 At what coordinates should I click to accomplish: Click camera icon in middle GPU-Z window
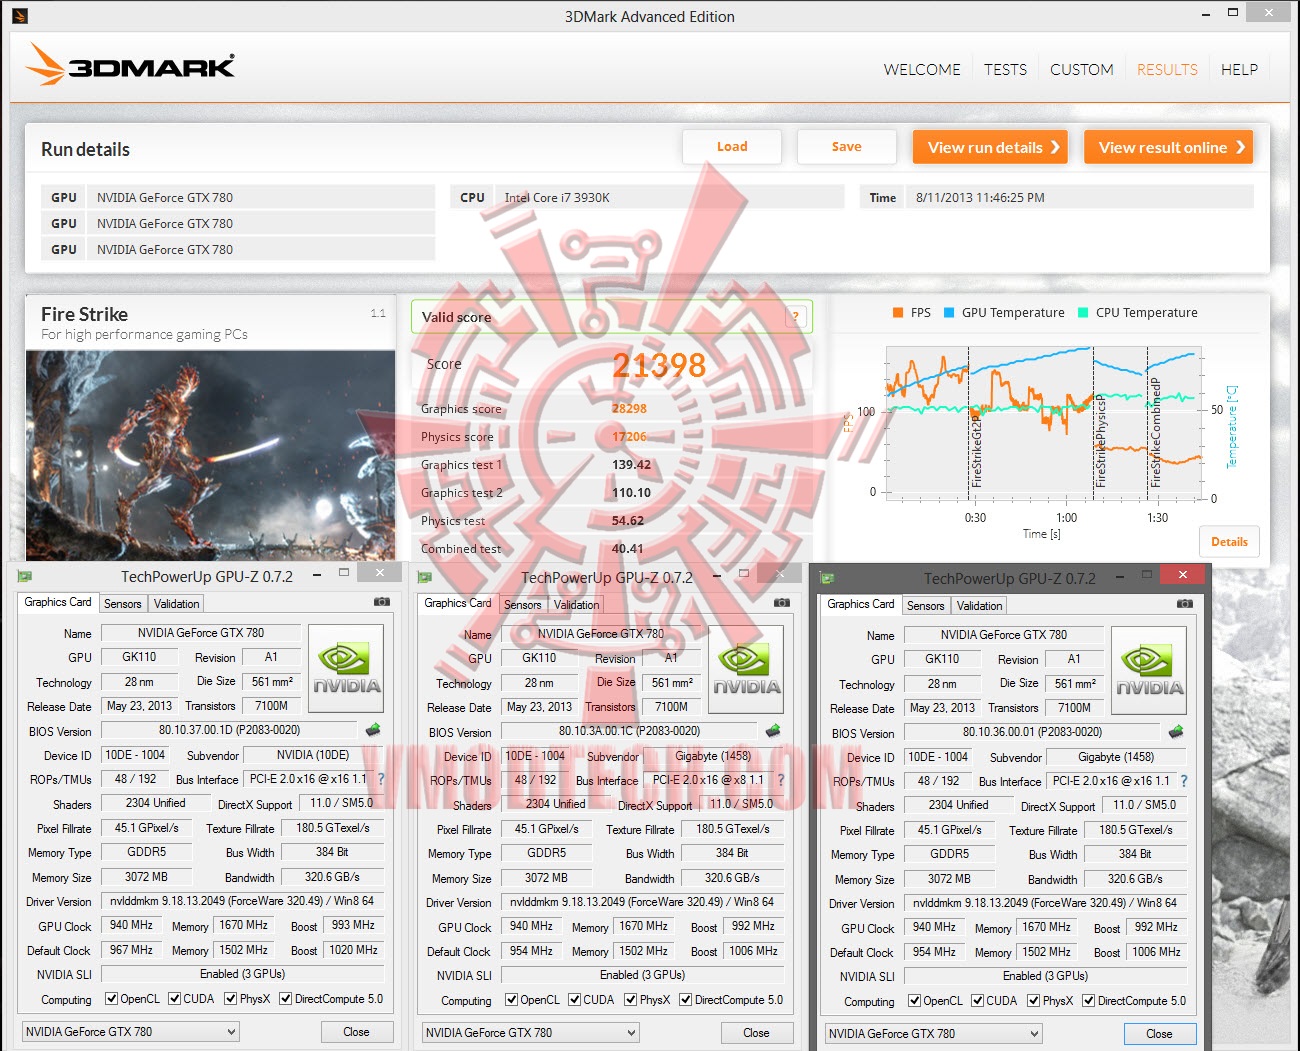[782, 603]
